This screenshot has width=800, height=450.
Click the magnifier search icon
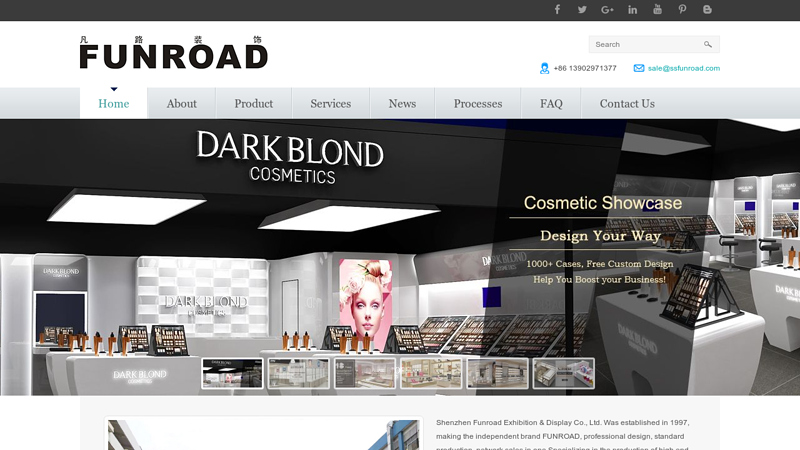coord(708,45)
